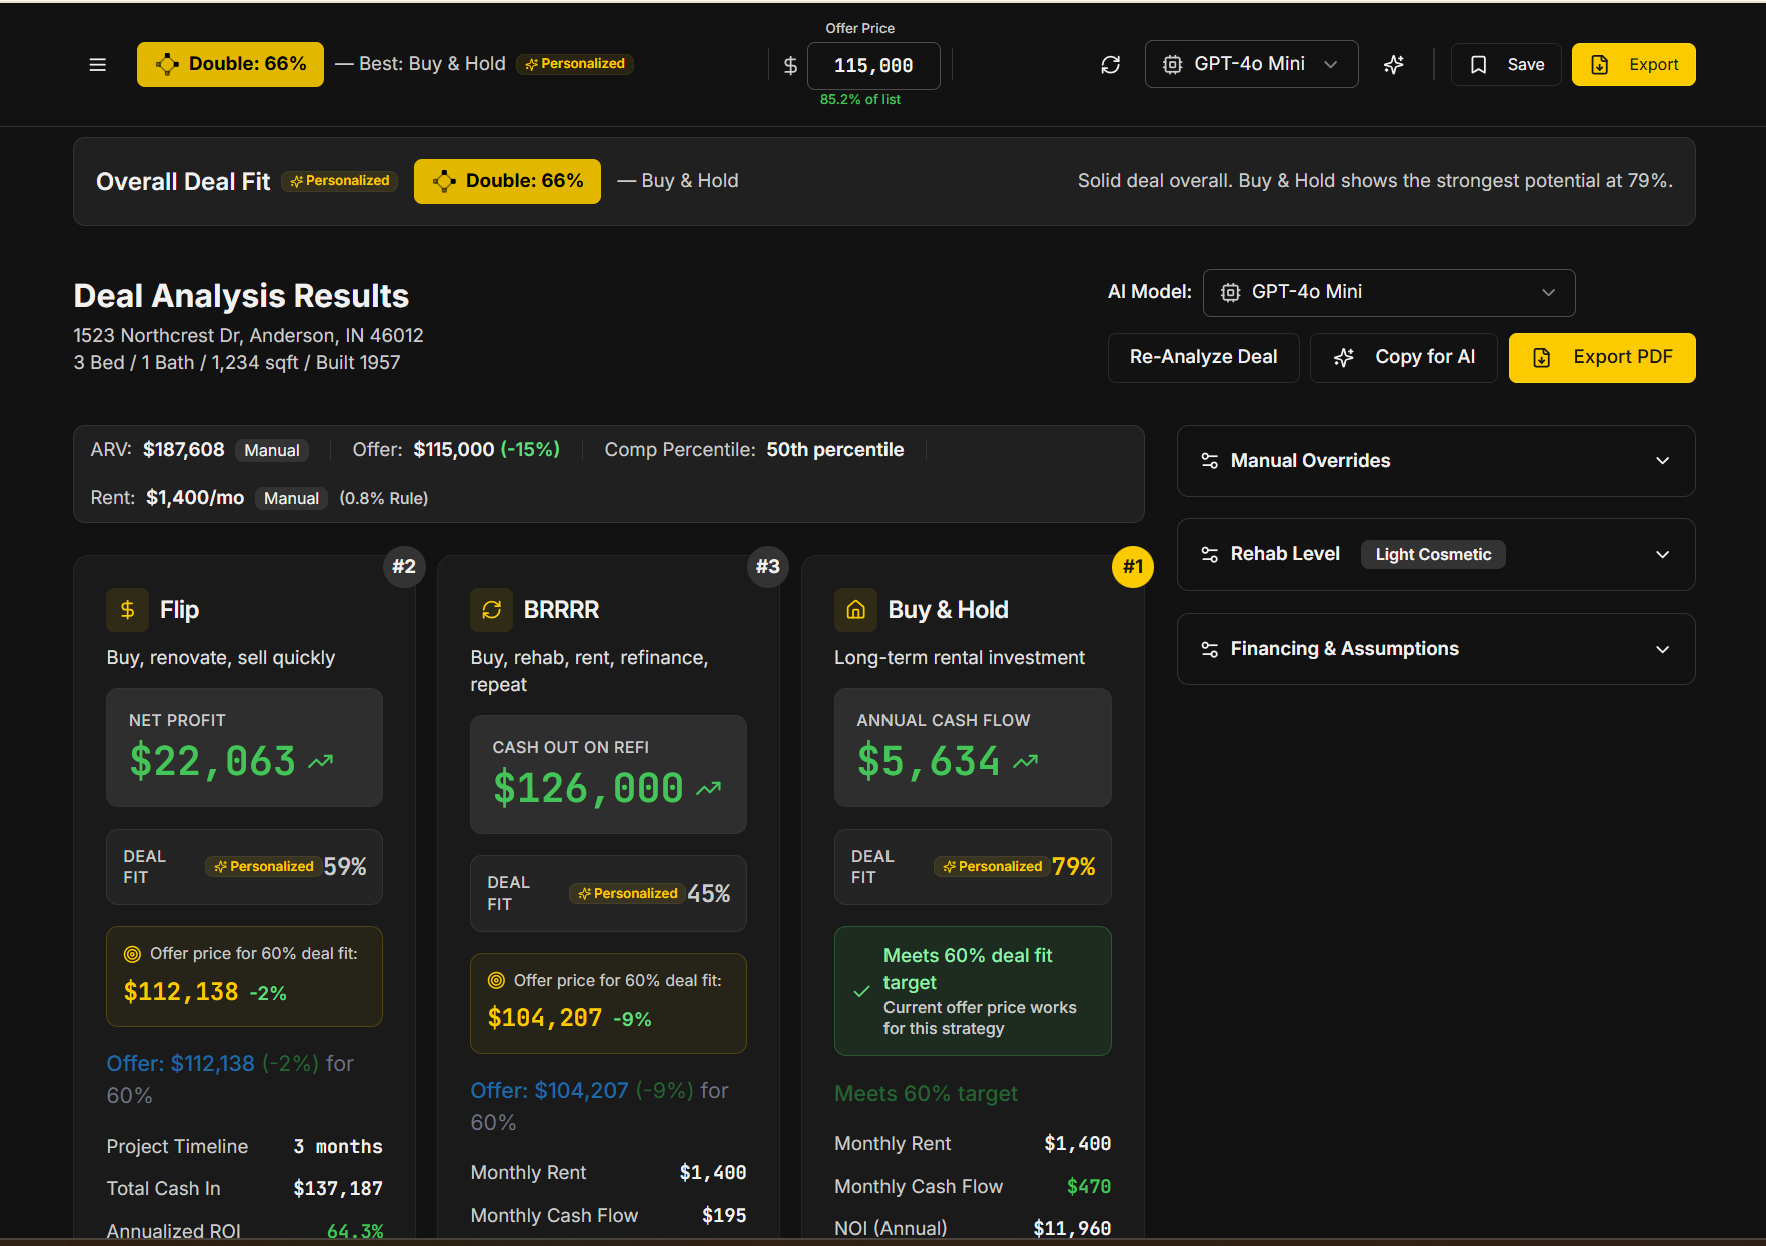
Task: Click Personalized badge in BRRRR deal fit
Action: 628,894
